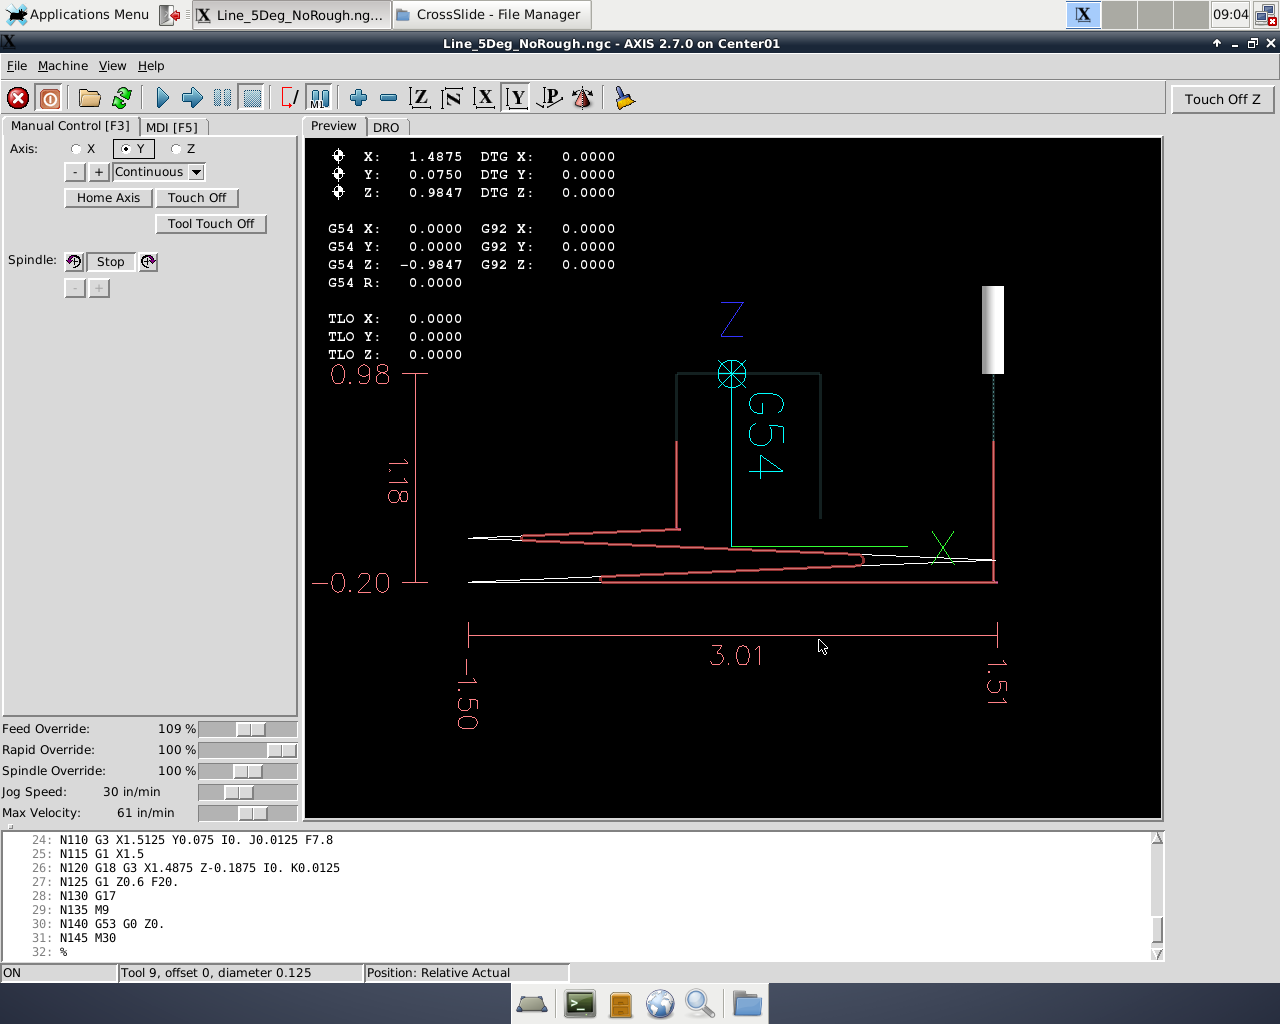The width and height of the screenshot is (1280, 1024).
Task: Click the Reload program icon
Action: pos(121,97)
